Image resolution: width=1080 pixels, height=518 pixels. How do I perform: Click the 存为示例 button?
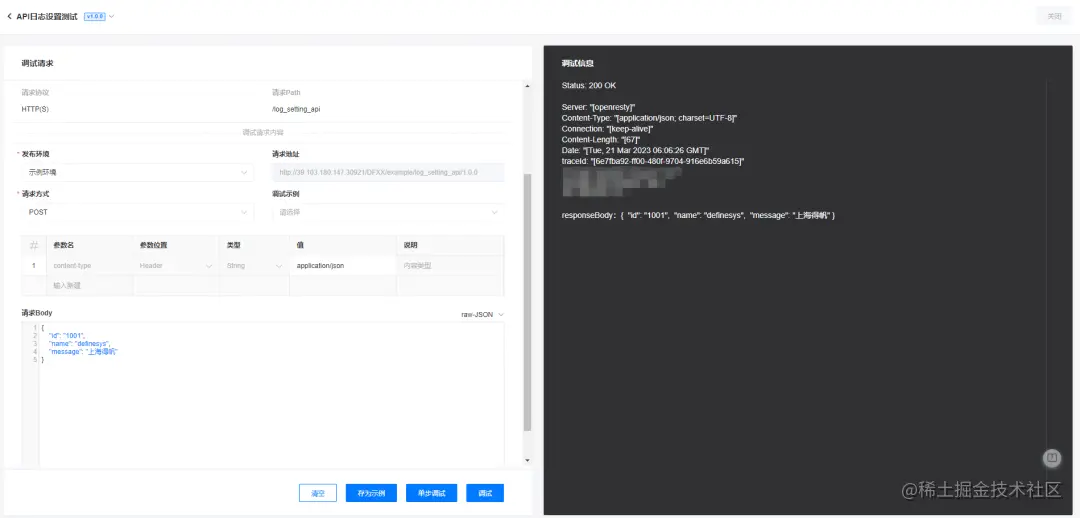click(x=371, y=493)
